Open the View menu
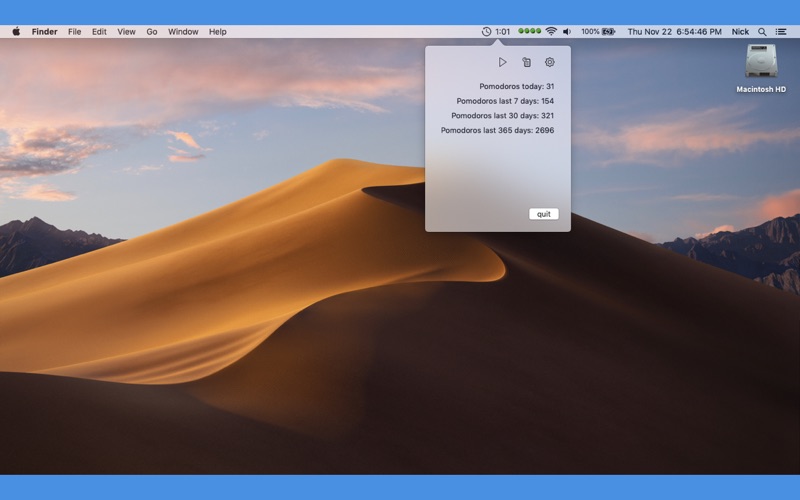800x500 pixels. (x=127, y=32)
